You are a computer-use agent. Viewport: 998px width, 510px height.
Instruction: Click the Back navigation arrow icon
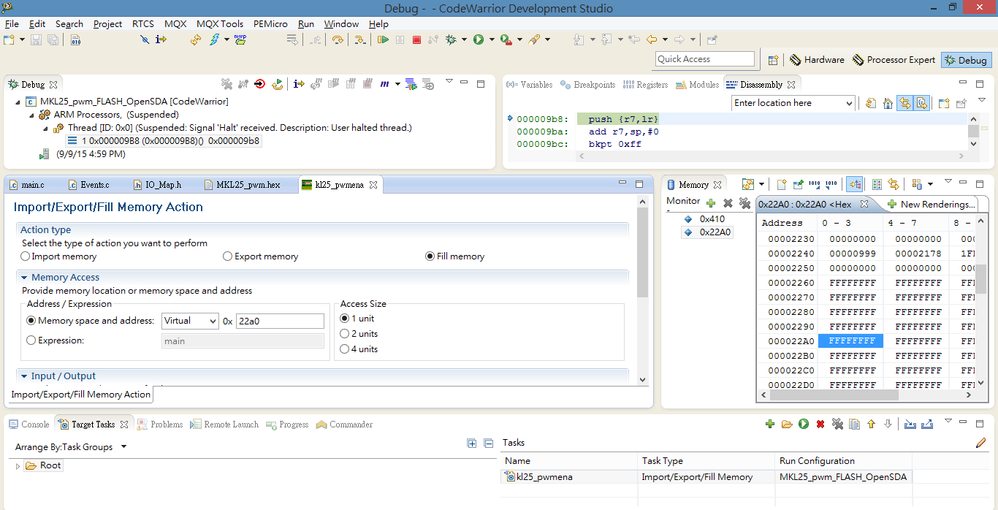pyautogui.click(x=652, y=39)
